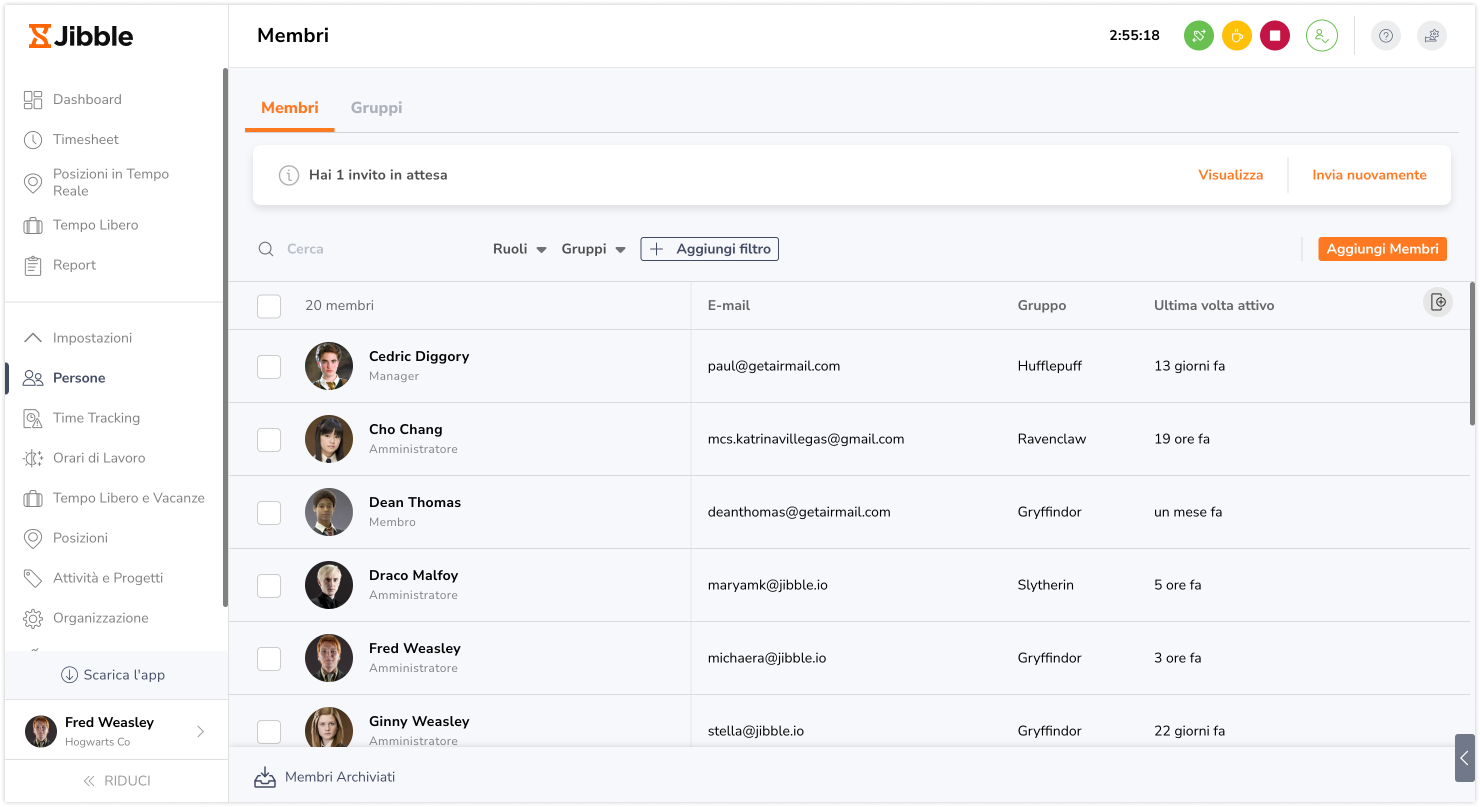The image size is (1480, 807).
Task: Click the search magnifier icon
Action: pyautogui.click(x=266, y=249)
